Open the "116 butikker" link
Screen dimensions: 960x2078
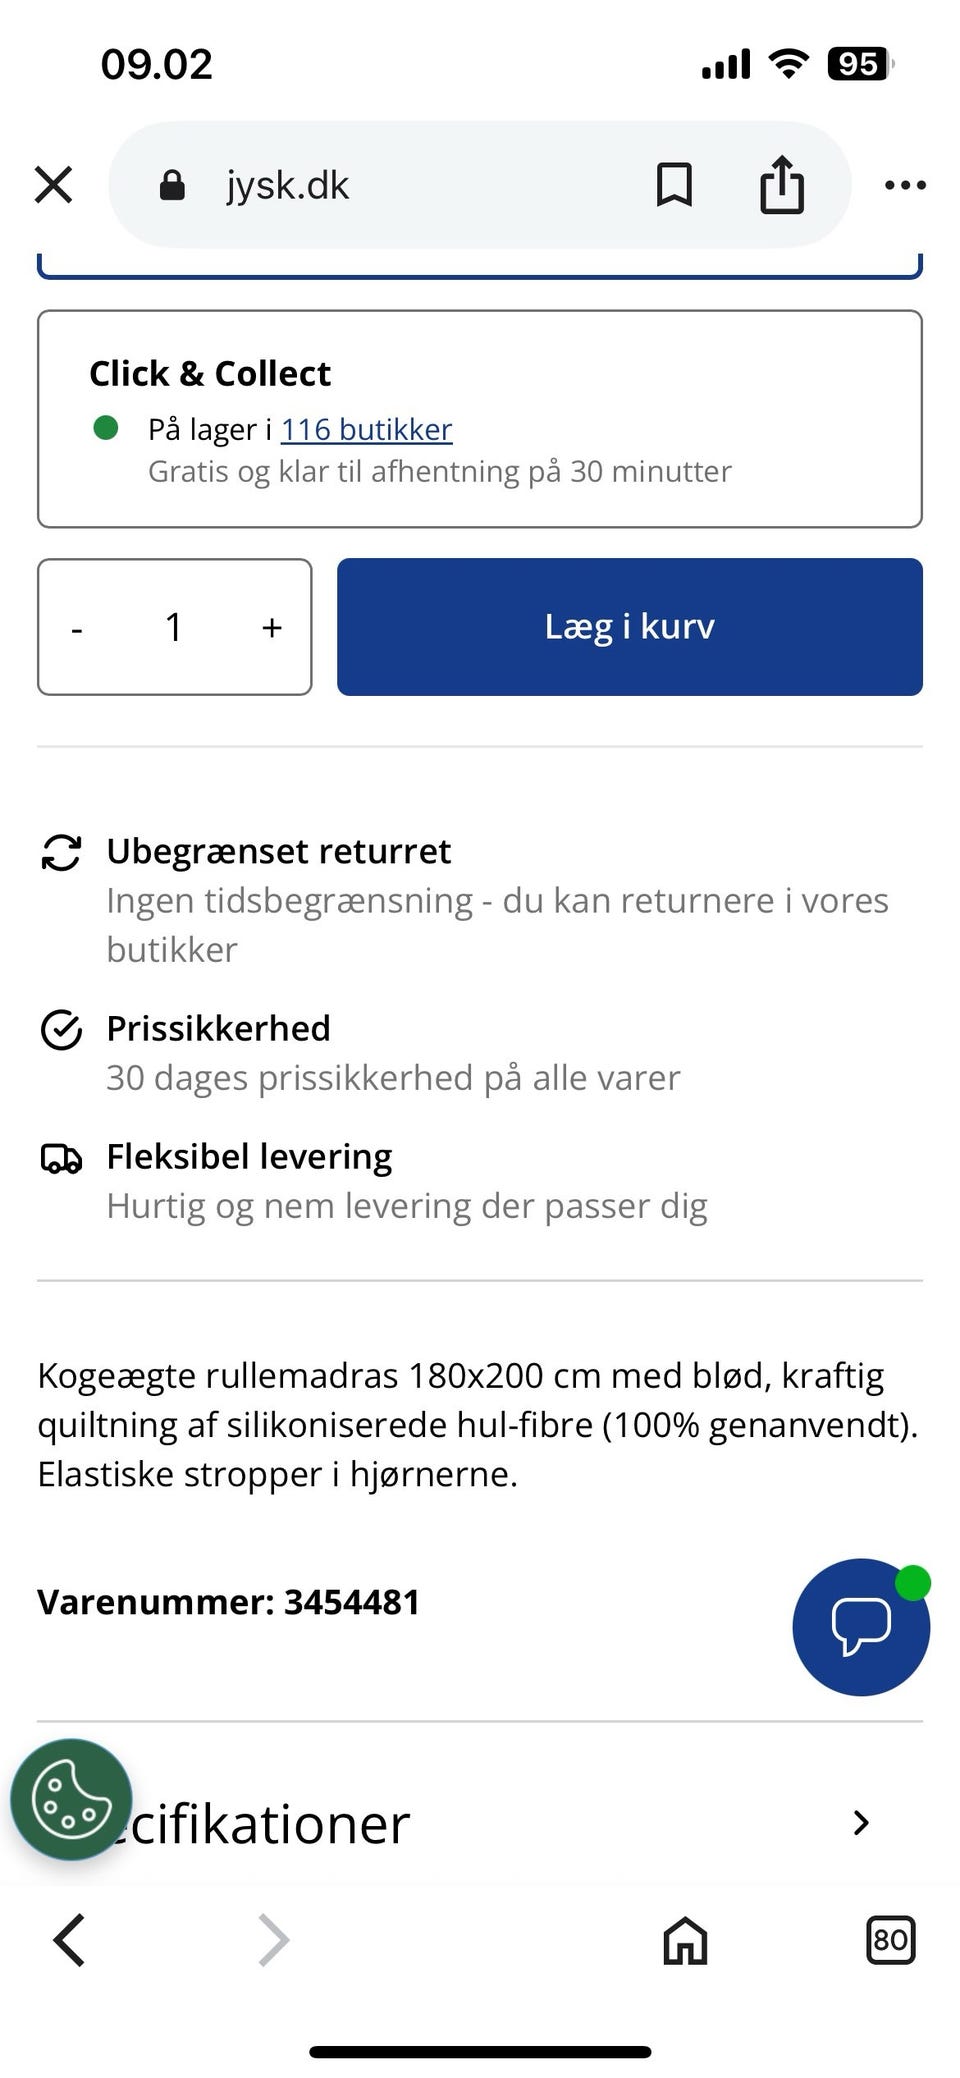(x=366, y=429)
